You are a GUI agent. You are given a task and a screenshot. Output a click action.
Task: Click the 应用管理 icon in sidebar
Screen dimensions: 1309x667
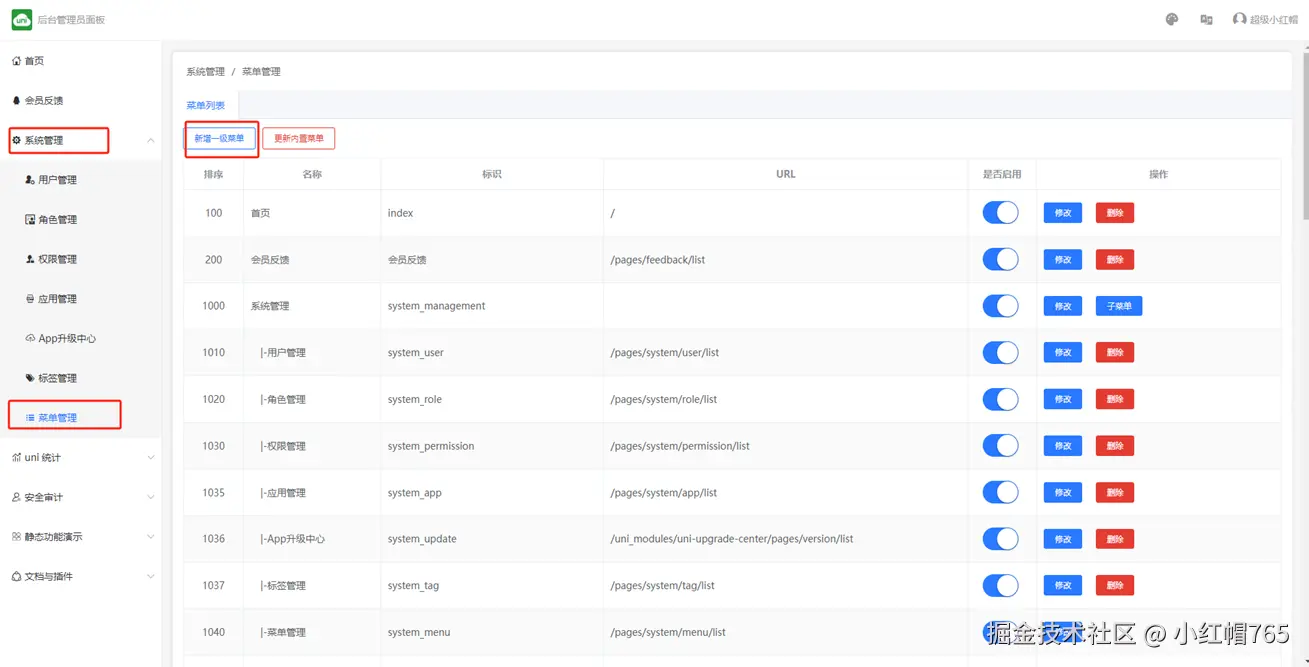pos(30,299)
